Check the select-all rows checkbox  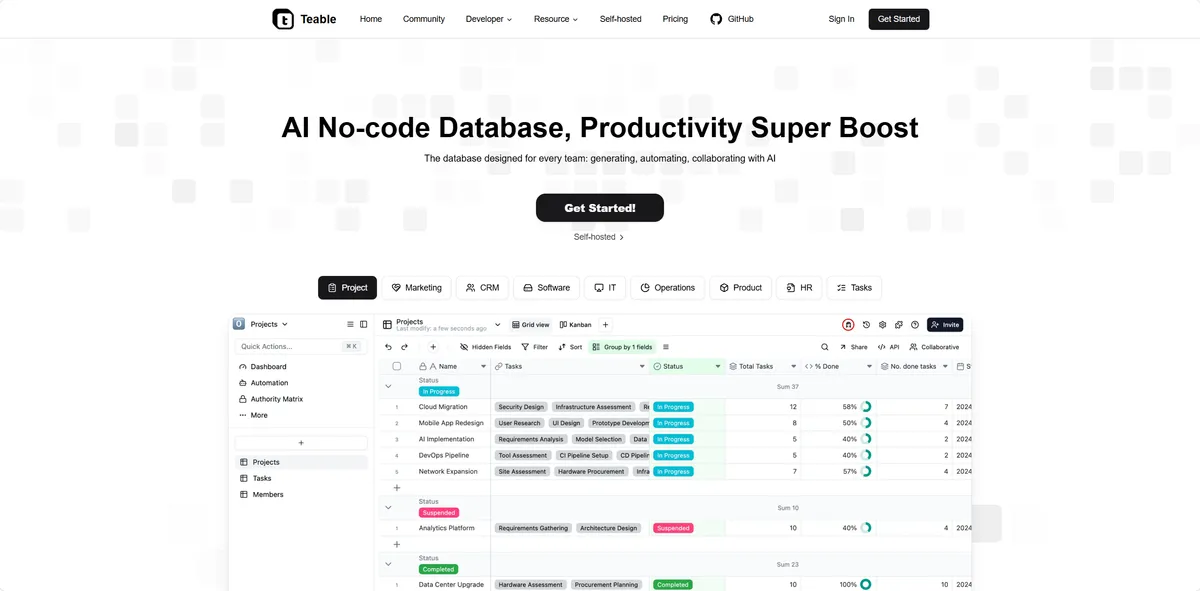pyautogui.click(x=397, y=367)
